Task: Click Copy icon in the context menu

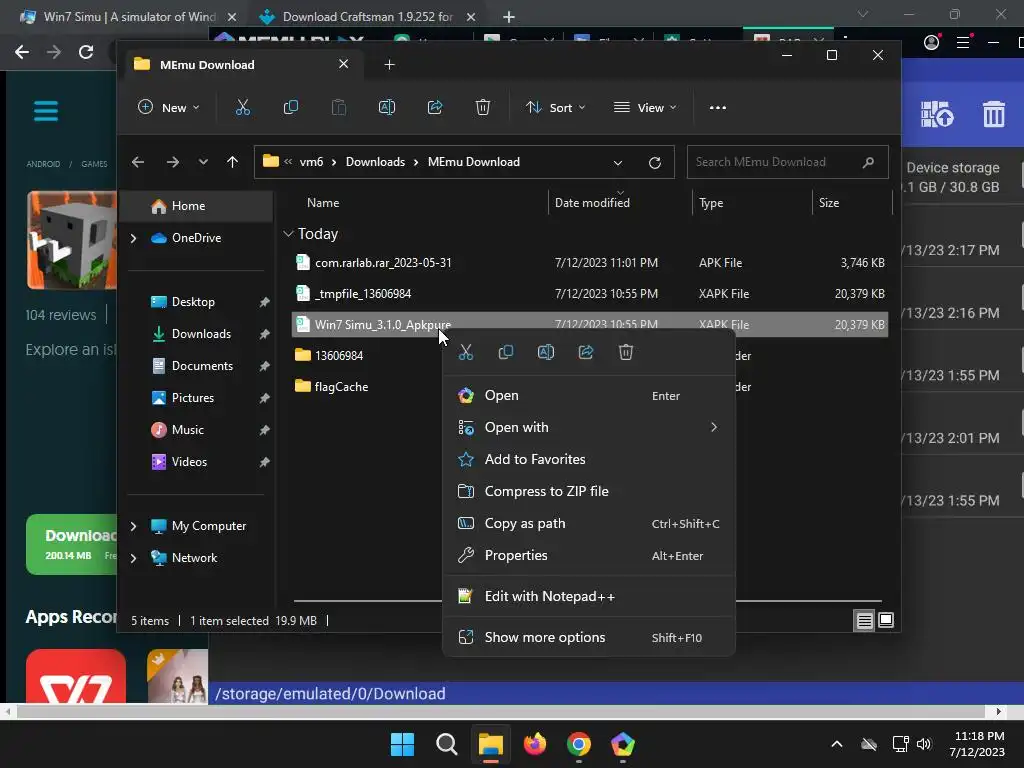Action: [x=505, y=353]
